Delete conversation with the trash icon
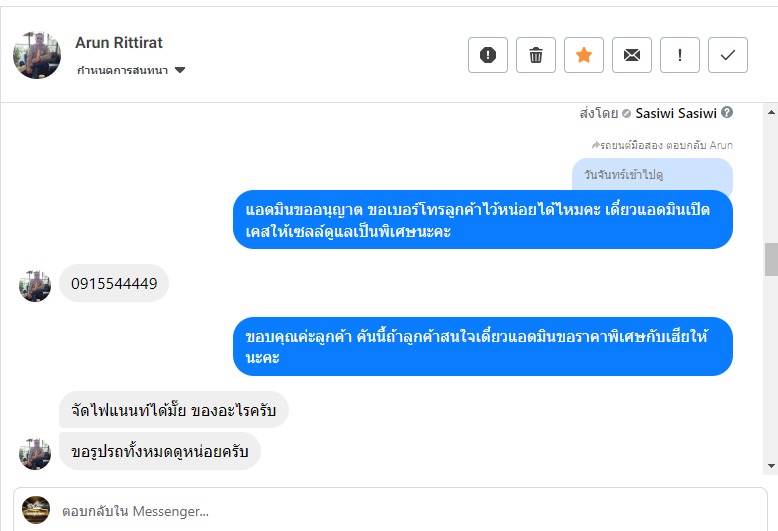The height and width of the screenshot is (531, 778). (536, 55)
